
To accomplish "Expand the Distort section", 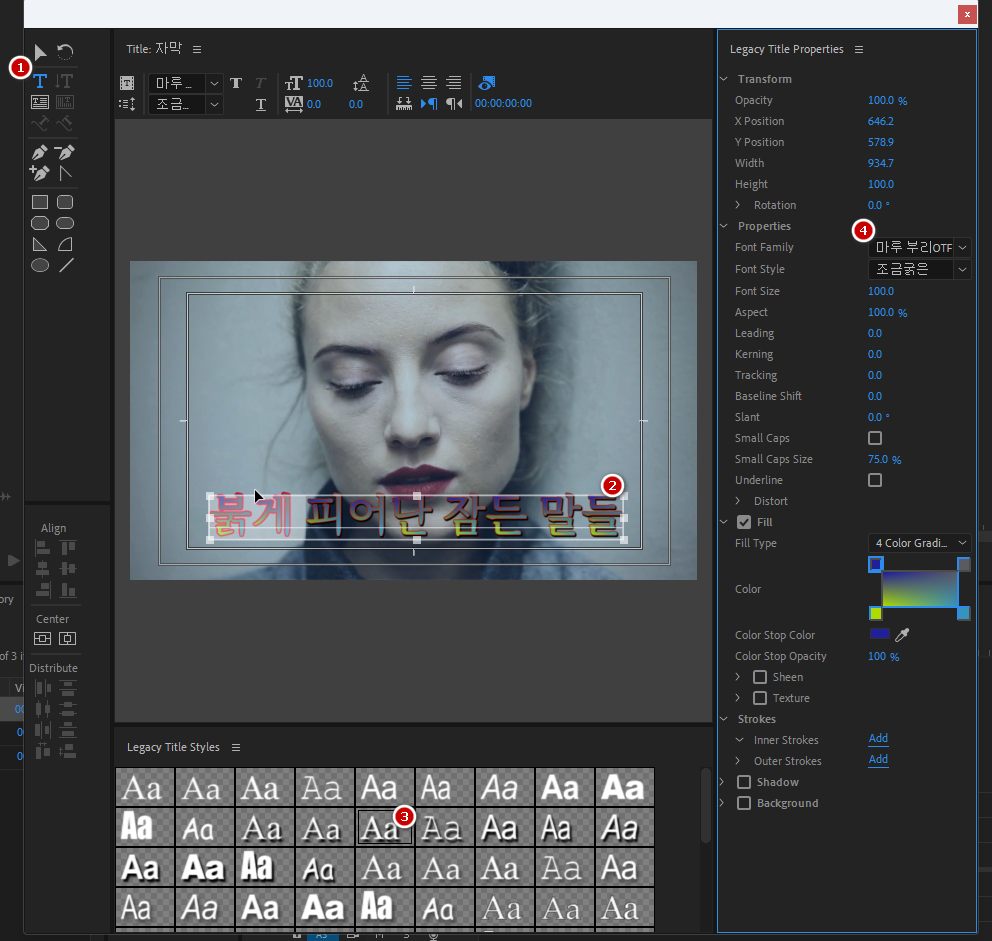I will point(739,501).
